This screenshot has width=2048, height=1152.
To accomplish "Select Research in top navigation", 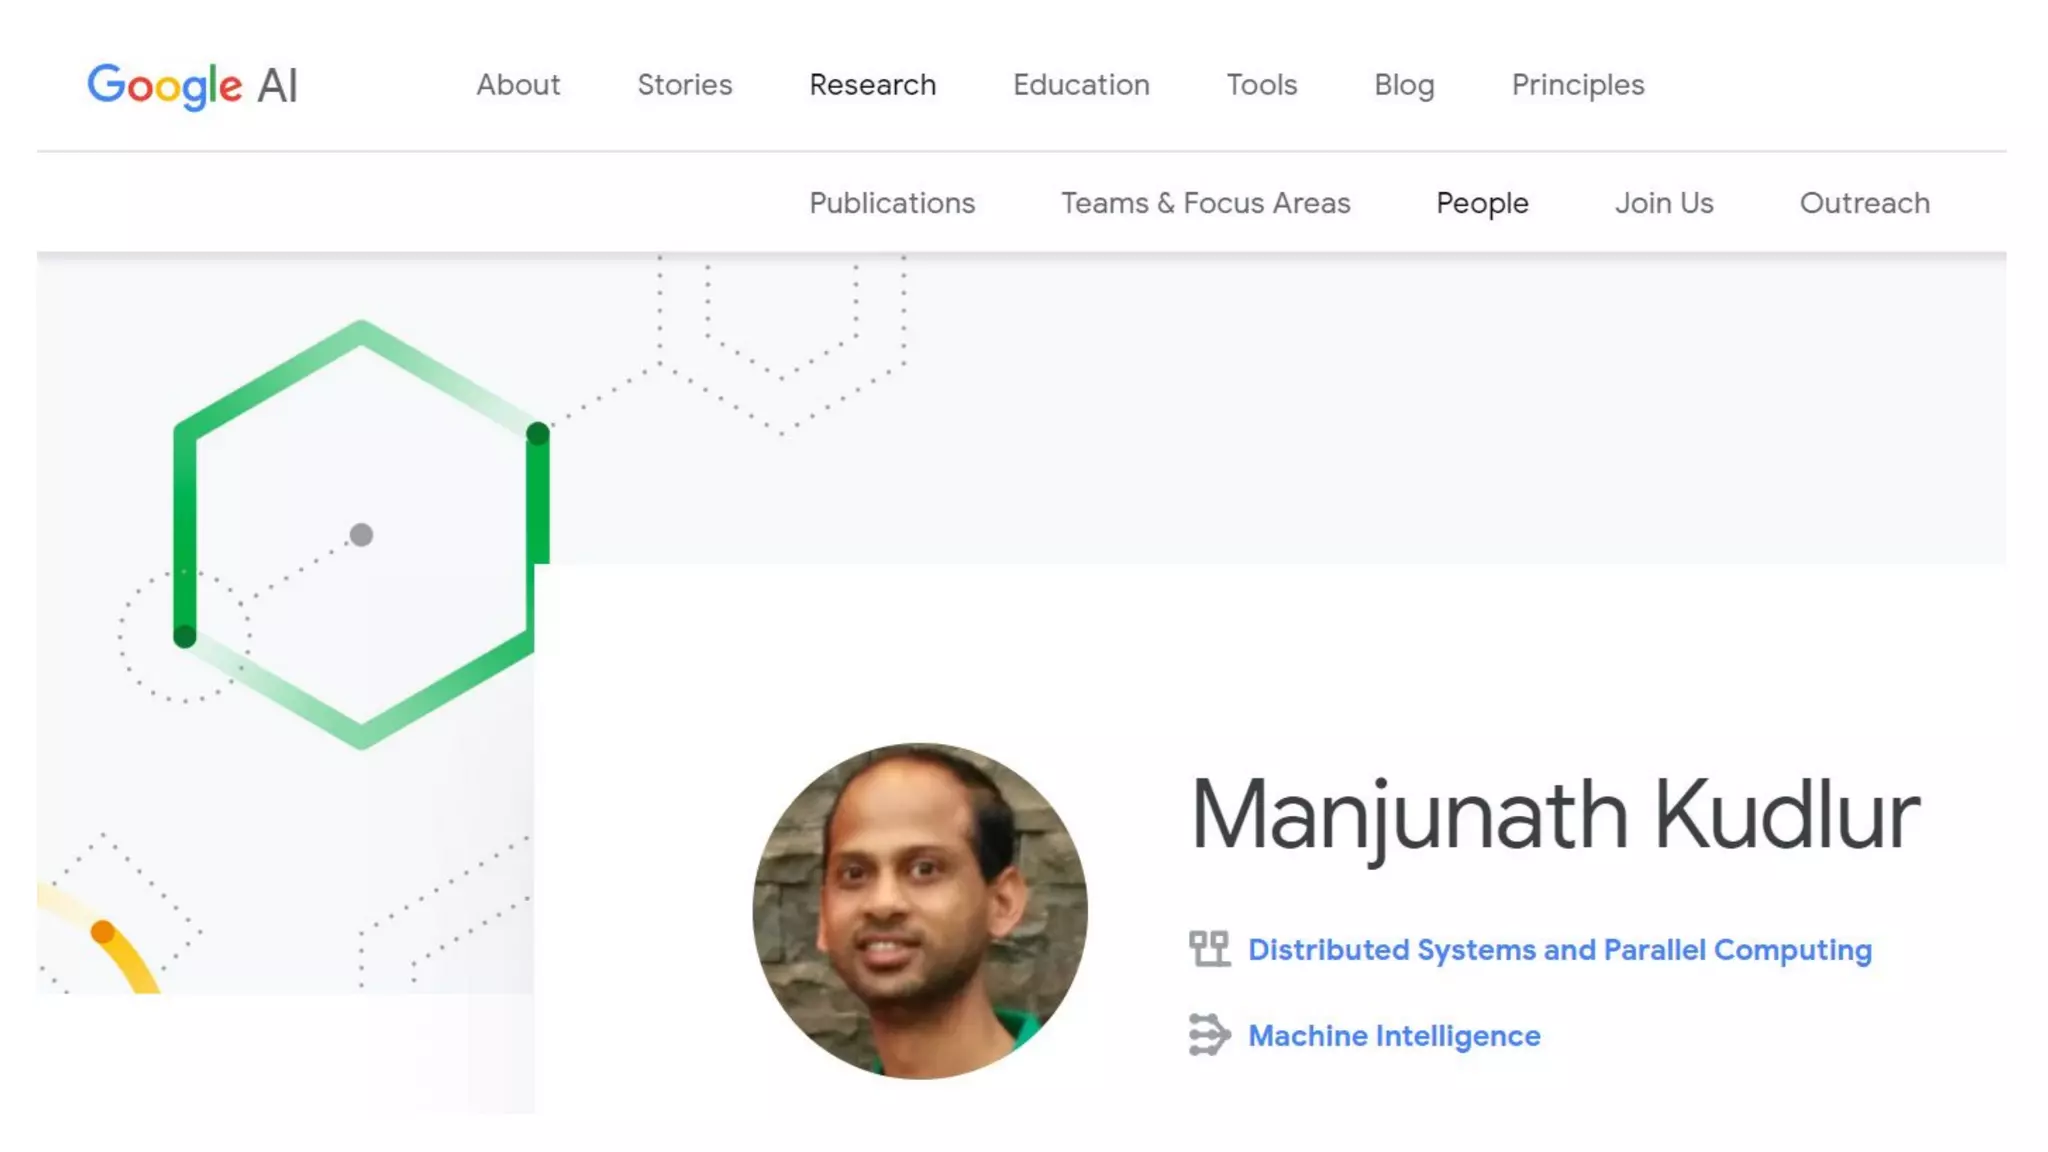I will click(x=873, y=85).
